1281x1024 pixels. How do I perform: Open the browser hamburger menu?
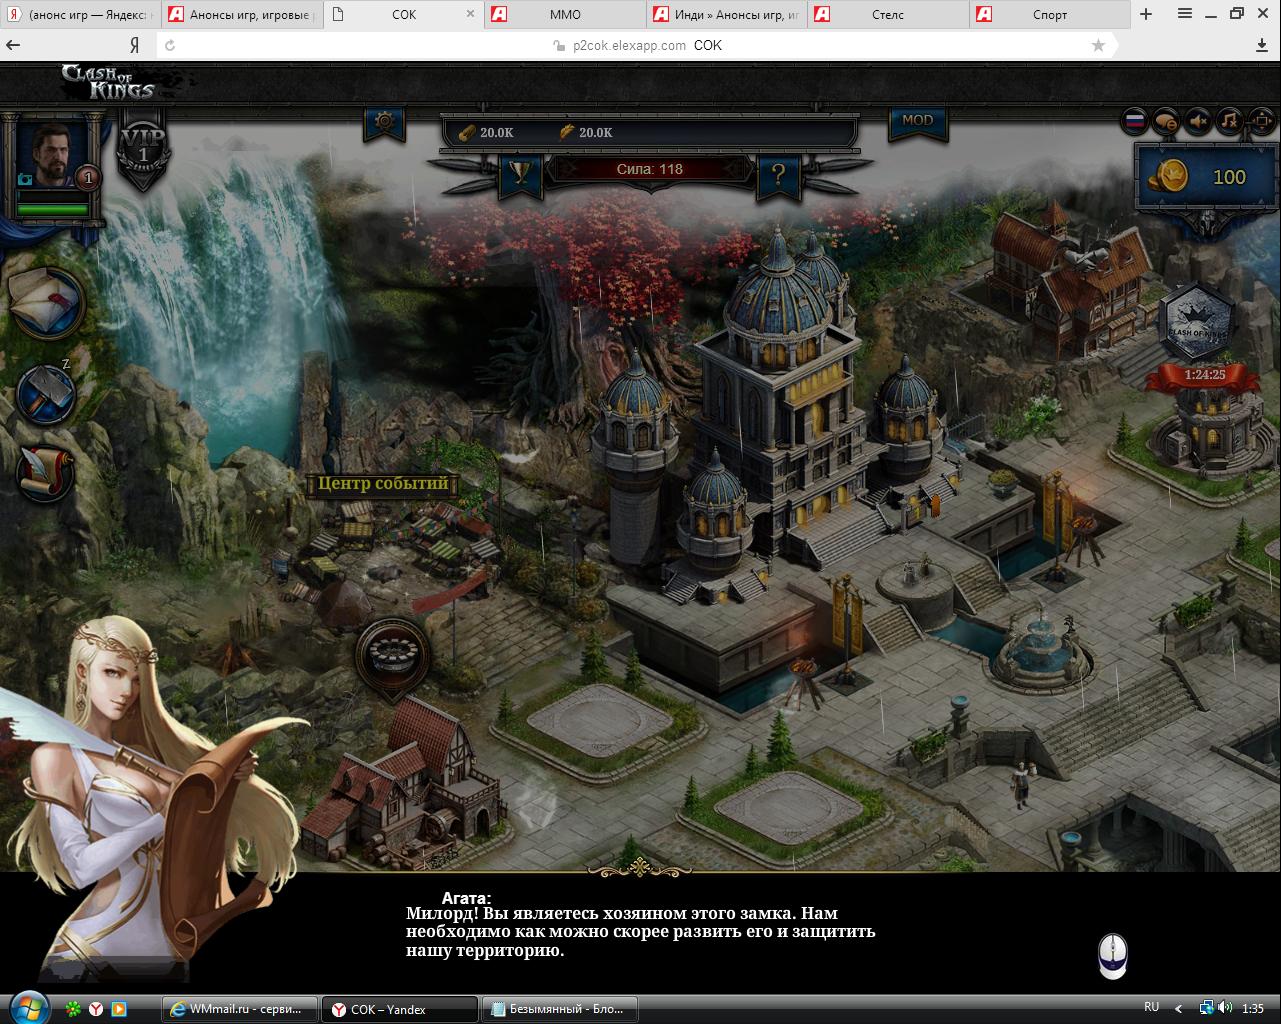[x=1185, y=14]
